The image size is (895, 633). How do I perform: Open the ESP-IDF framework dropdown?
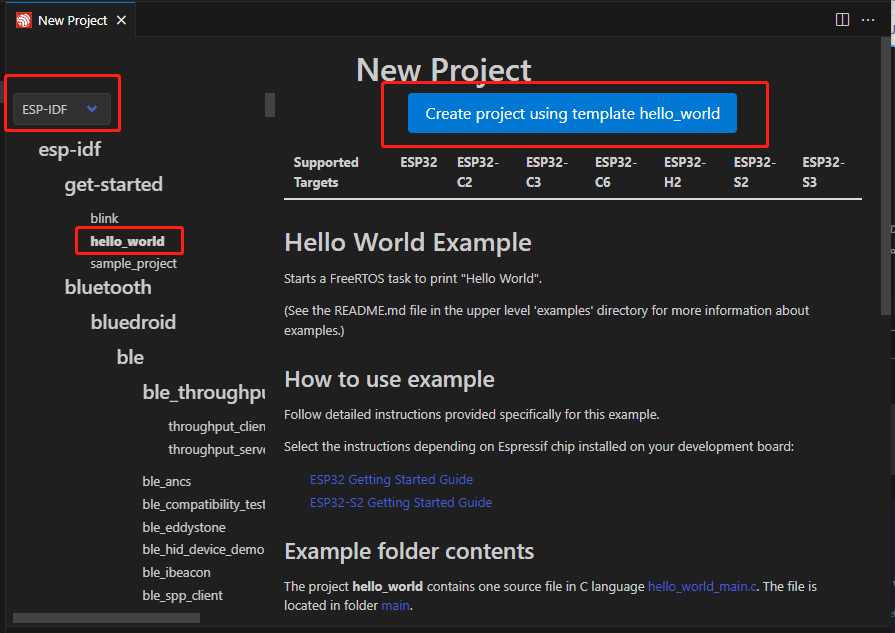click(x=62, y=109)
